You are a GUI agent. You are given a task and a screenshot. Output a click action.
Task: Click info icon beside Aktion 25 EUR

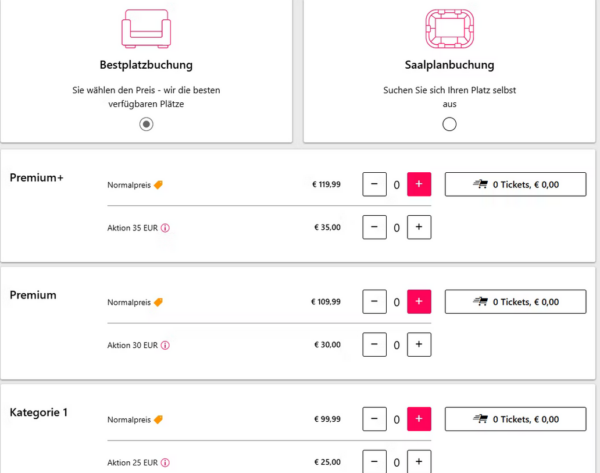tap(165, 463)
